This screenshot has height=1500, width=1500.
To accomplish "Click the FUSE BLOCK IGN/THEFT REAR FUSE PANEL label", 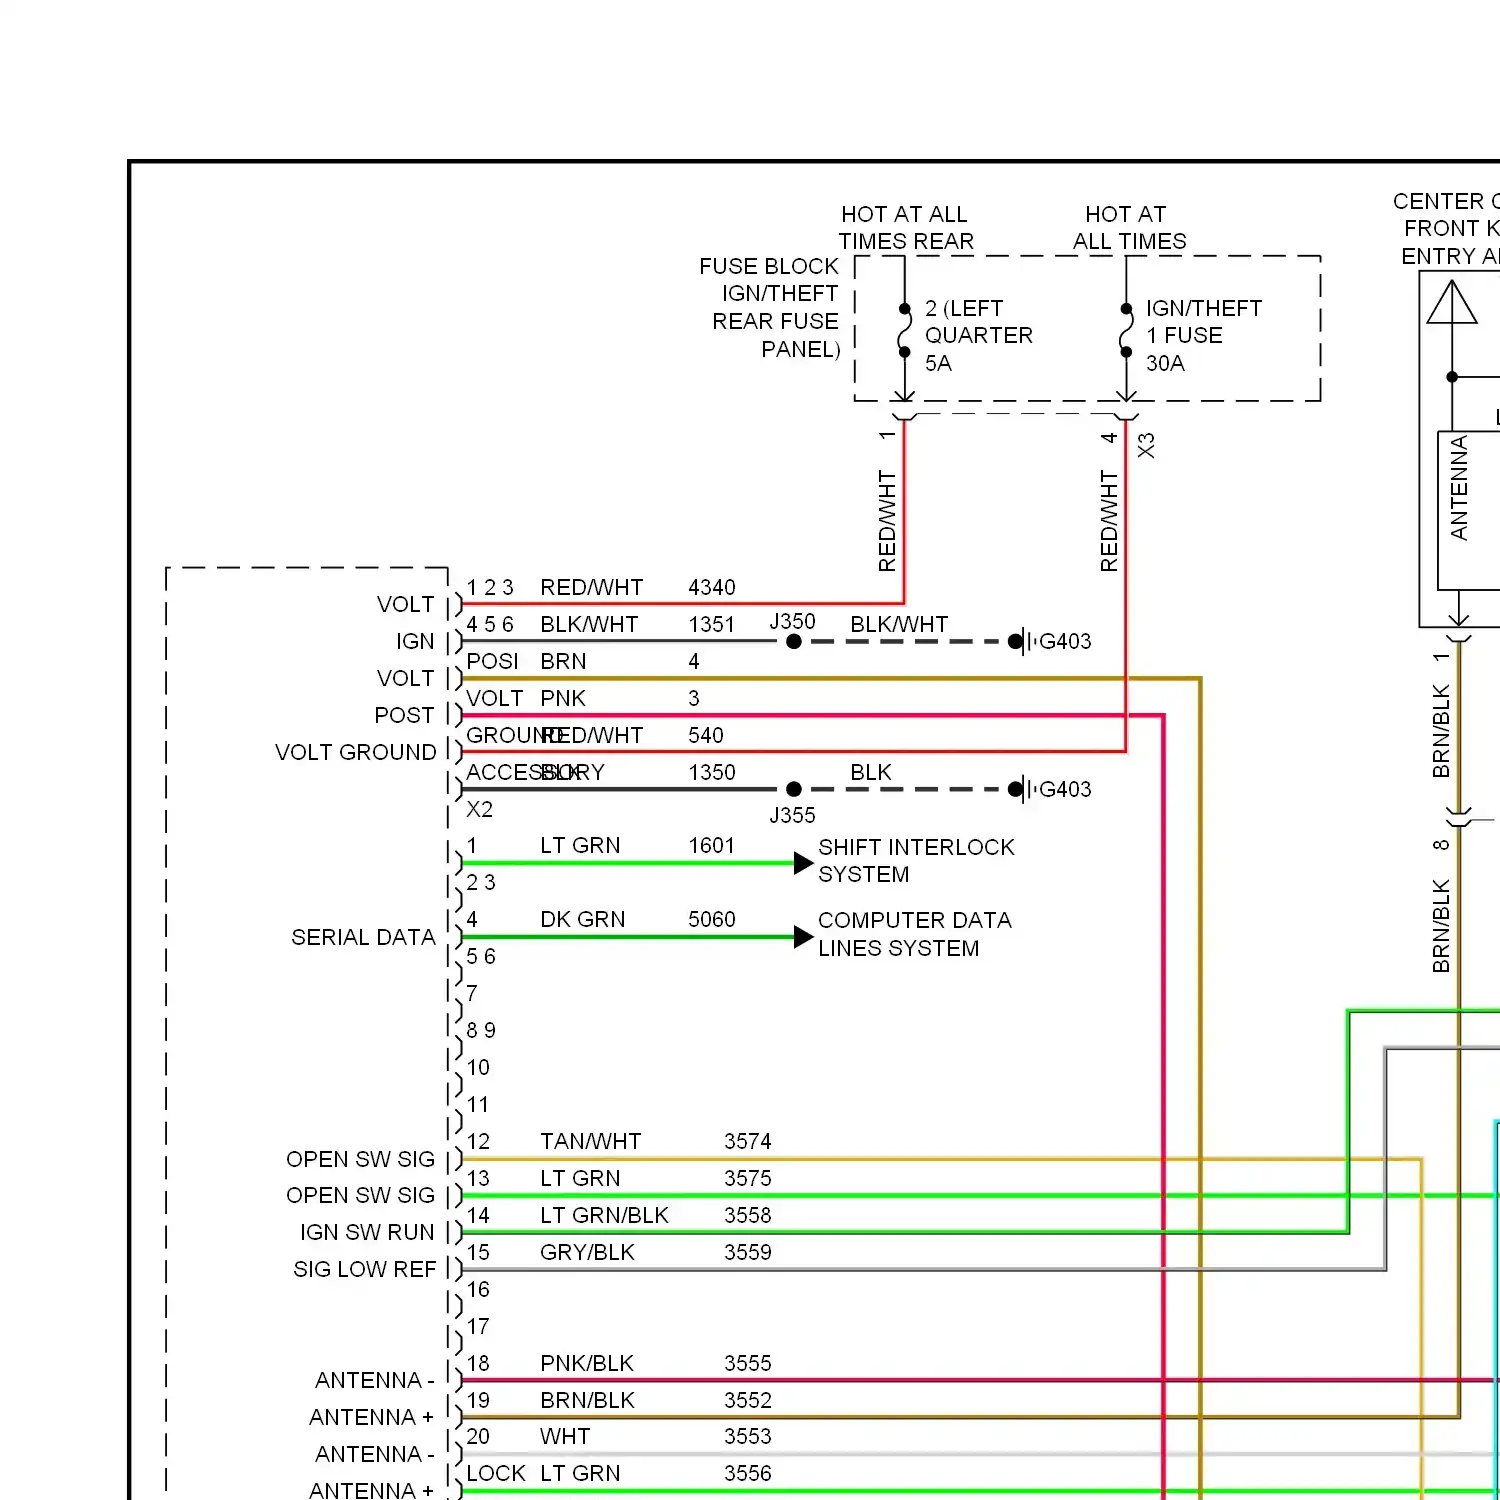I will (x=769, y=308).
